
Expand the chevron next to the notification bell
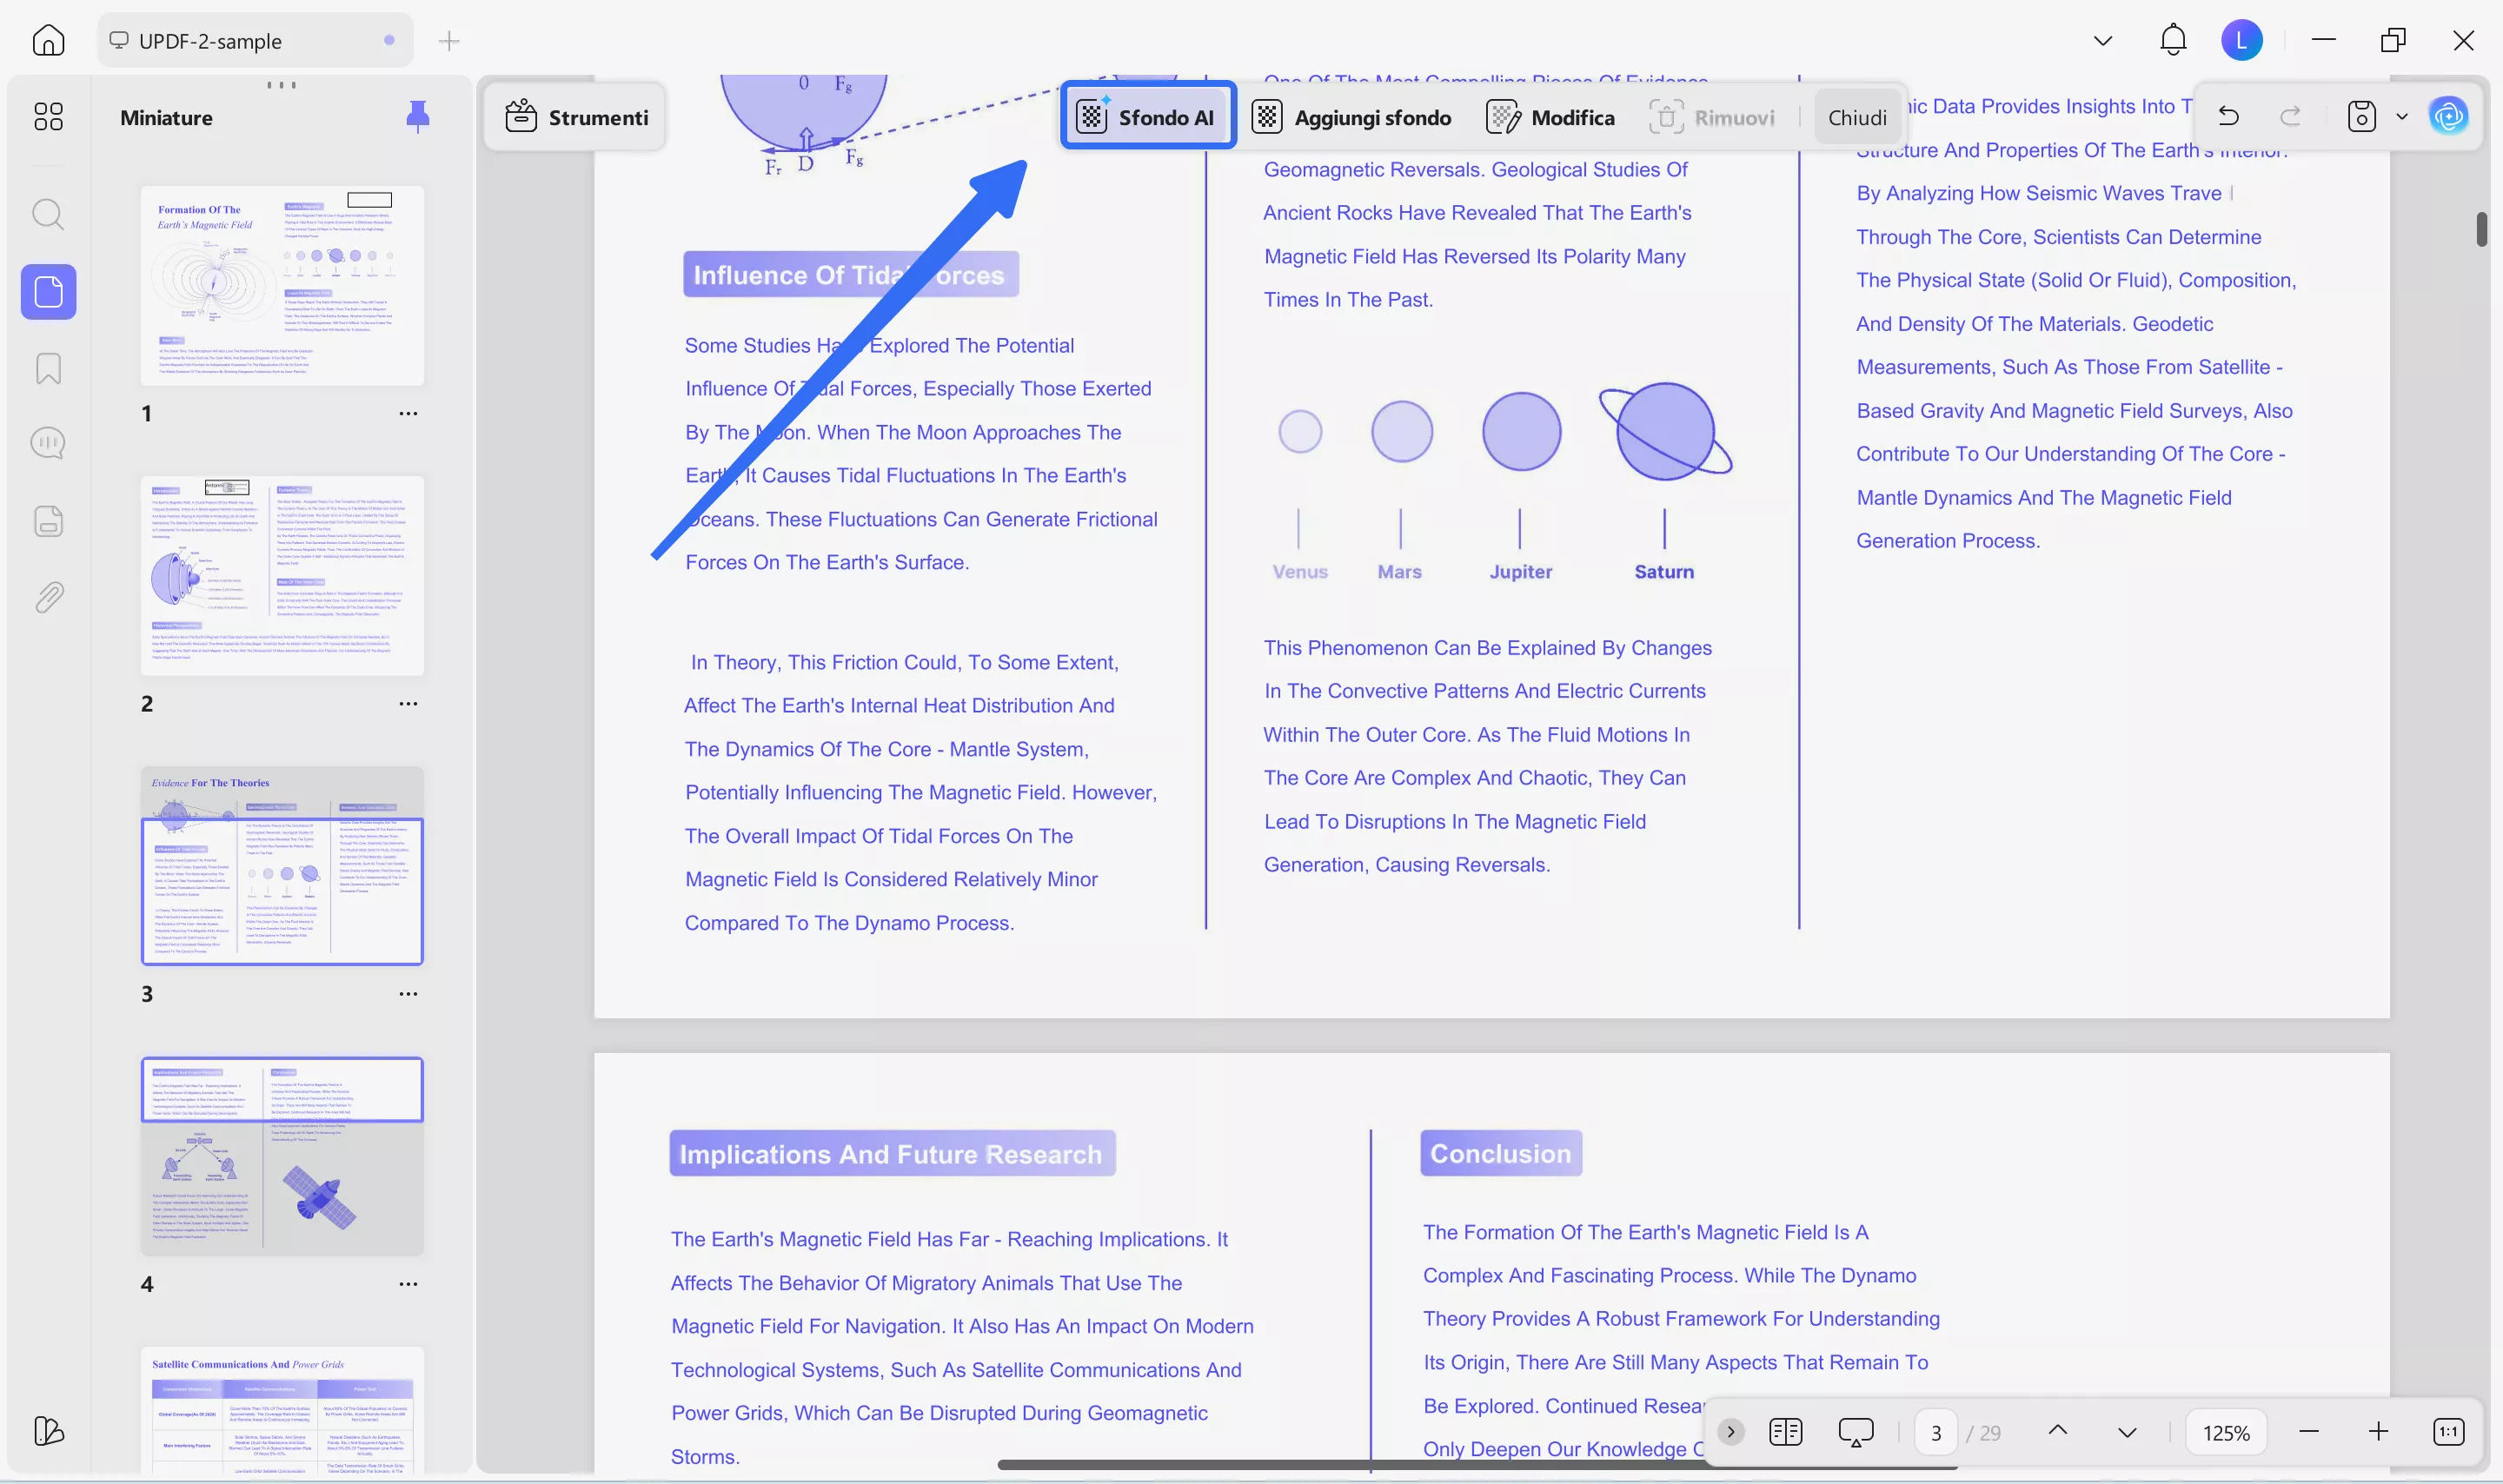[2103, 40]
